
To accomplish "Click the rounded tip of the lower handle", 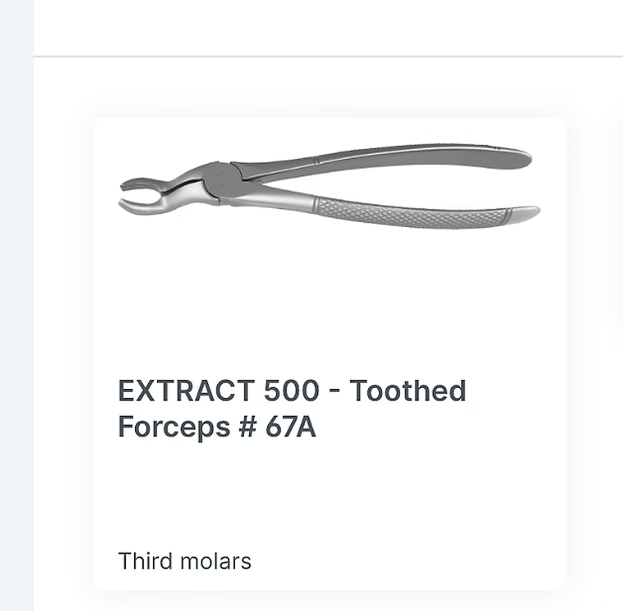I will tap(525, 212).
